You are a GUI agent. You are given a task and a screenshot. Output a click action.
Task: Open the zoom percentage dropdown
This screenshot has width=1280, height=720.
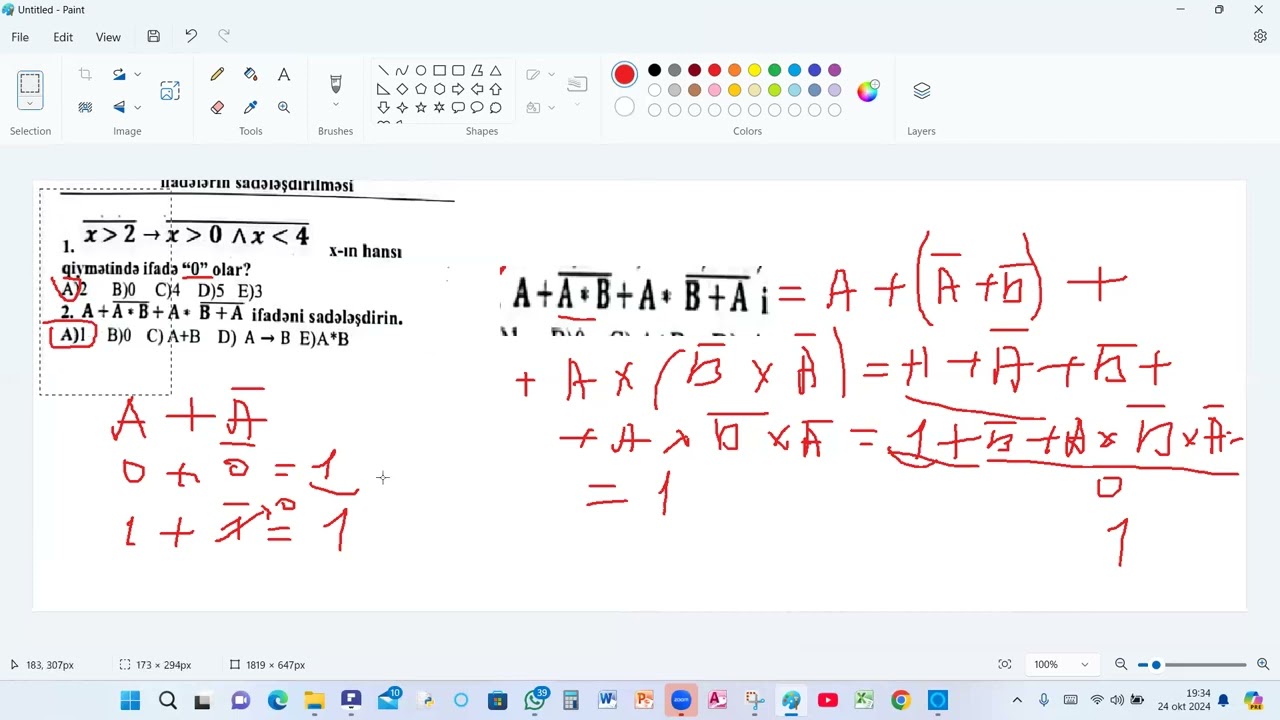[1085, 664]
